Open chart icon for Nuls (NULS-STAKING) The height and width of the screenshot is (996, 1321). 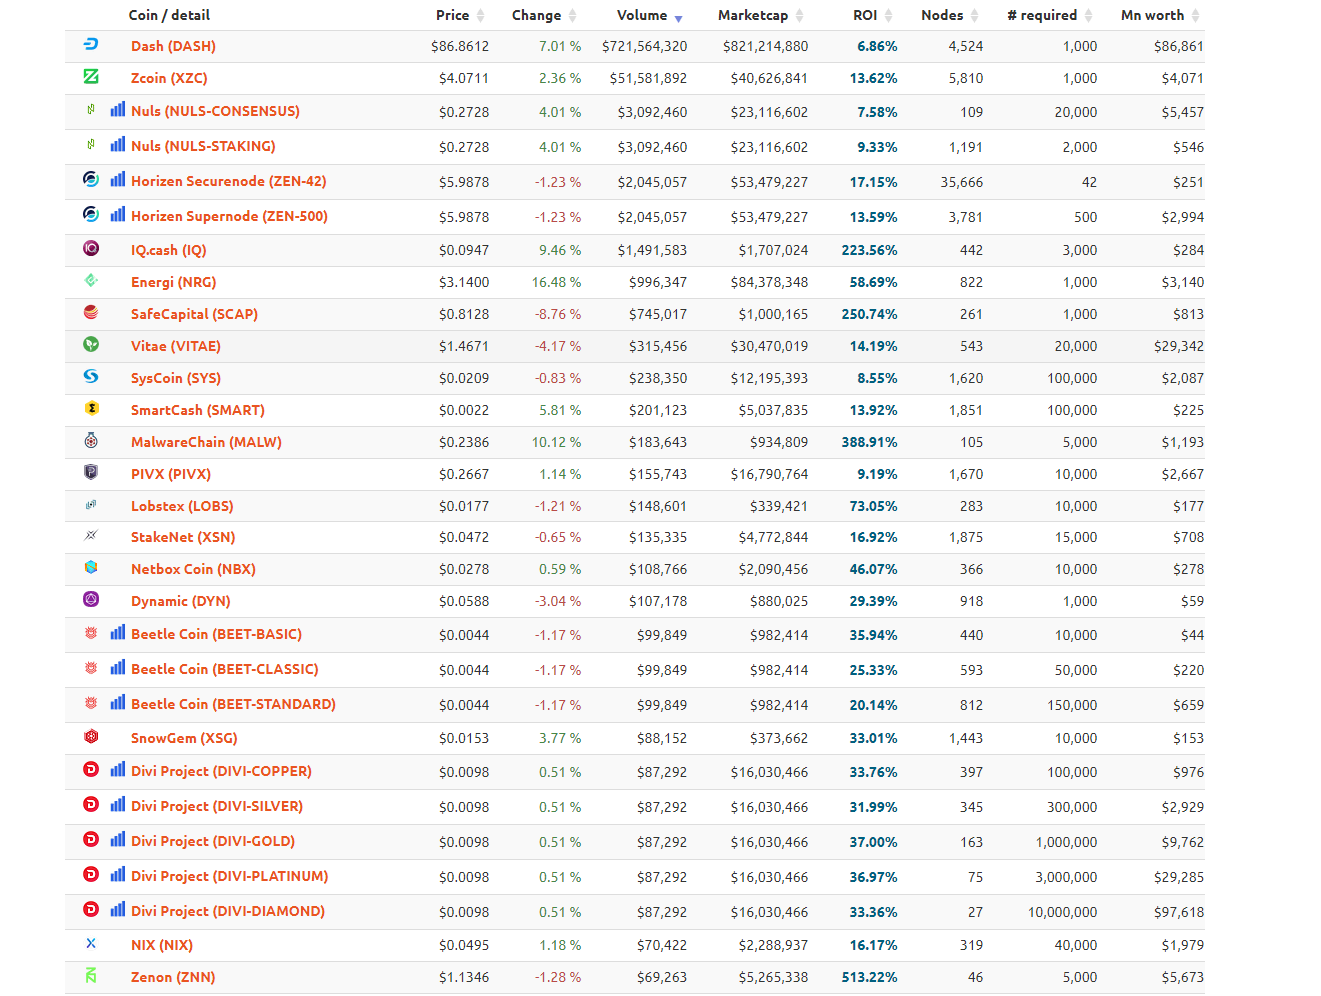click(118, 144)
